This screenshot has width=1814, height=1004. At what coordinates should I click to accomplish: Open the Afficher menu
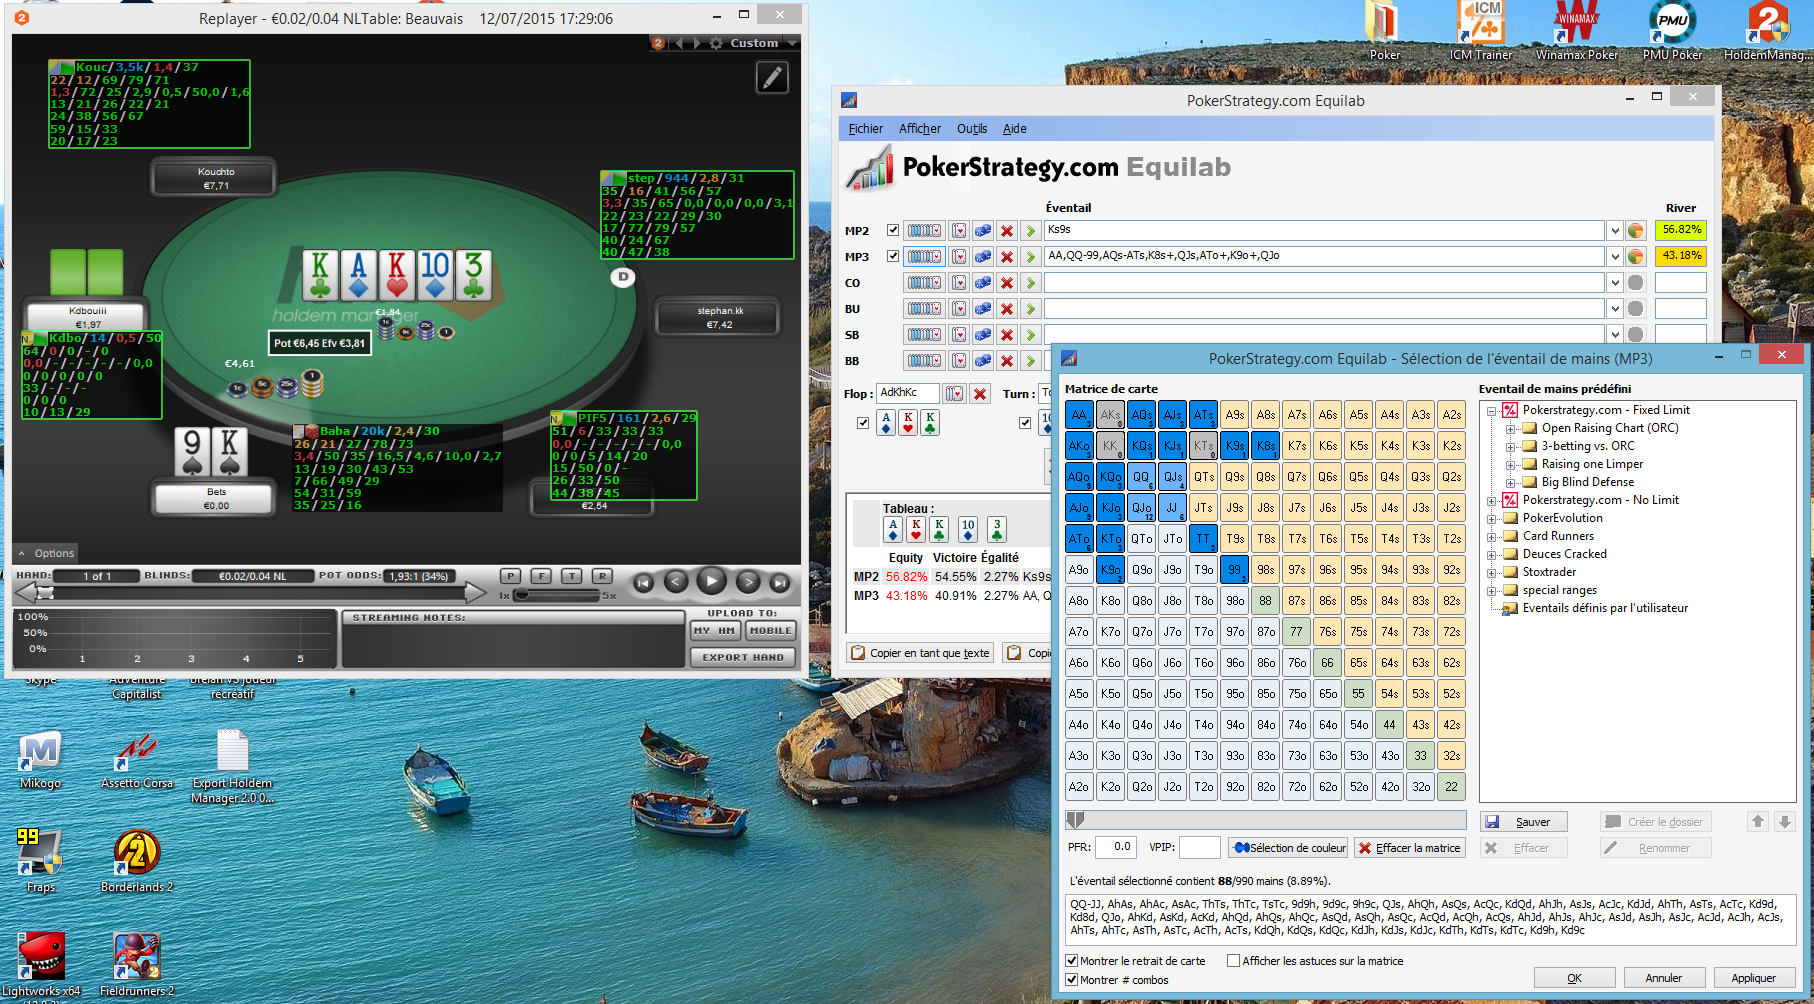[x=919, y=129]
